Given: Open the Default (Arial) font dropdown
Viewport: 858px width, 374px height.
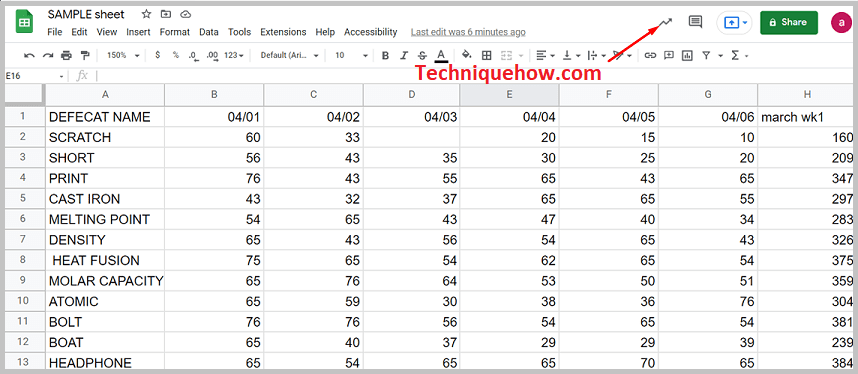Looking at the screenshot, I should (289, 55).
